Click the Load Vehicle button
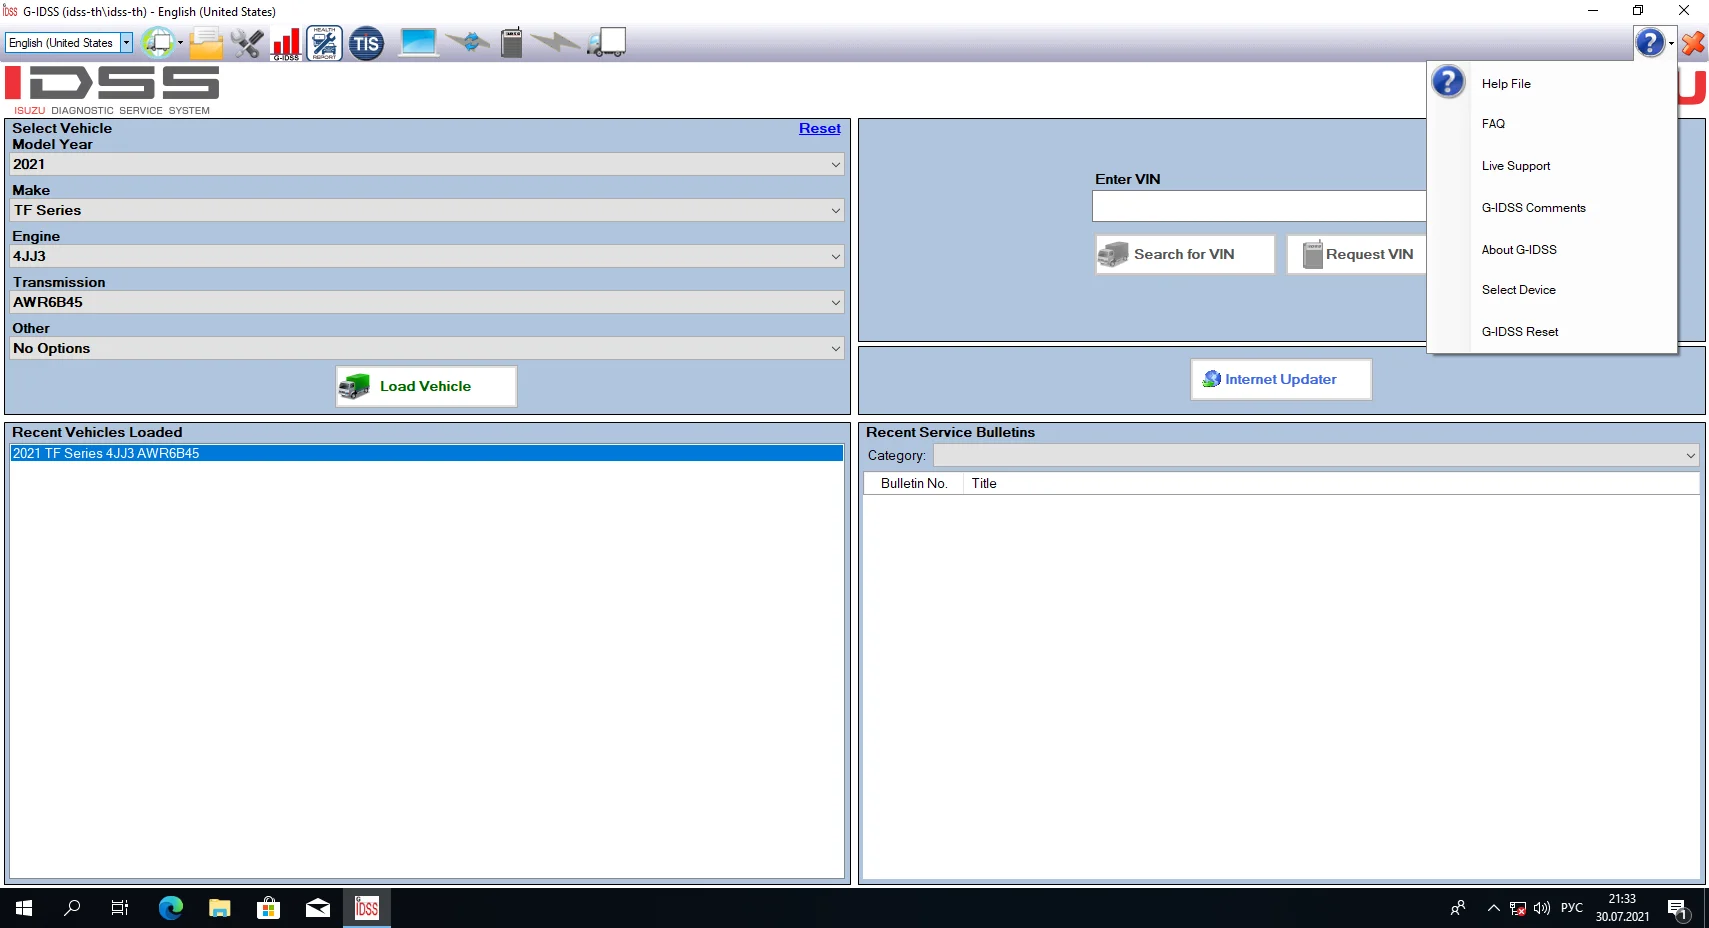 (x=426, y=386)
